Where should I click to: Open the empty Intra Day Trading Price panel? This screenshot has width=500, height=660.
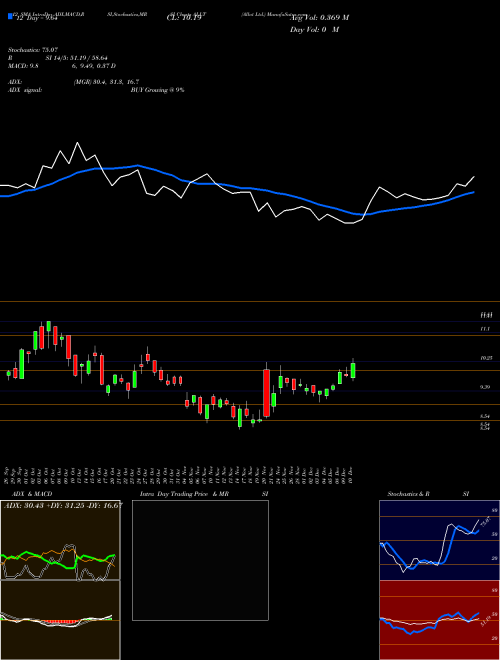click(x=200, y=560)
